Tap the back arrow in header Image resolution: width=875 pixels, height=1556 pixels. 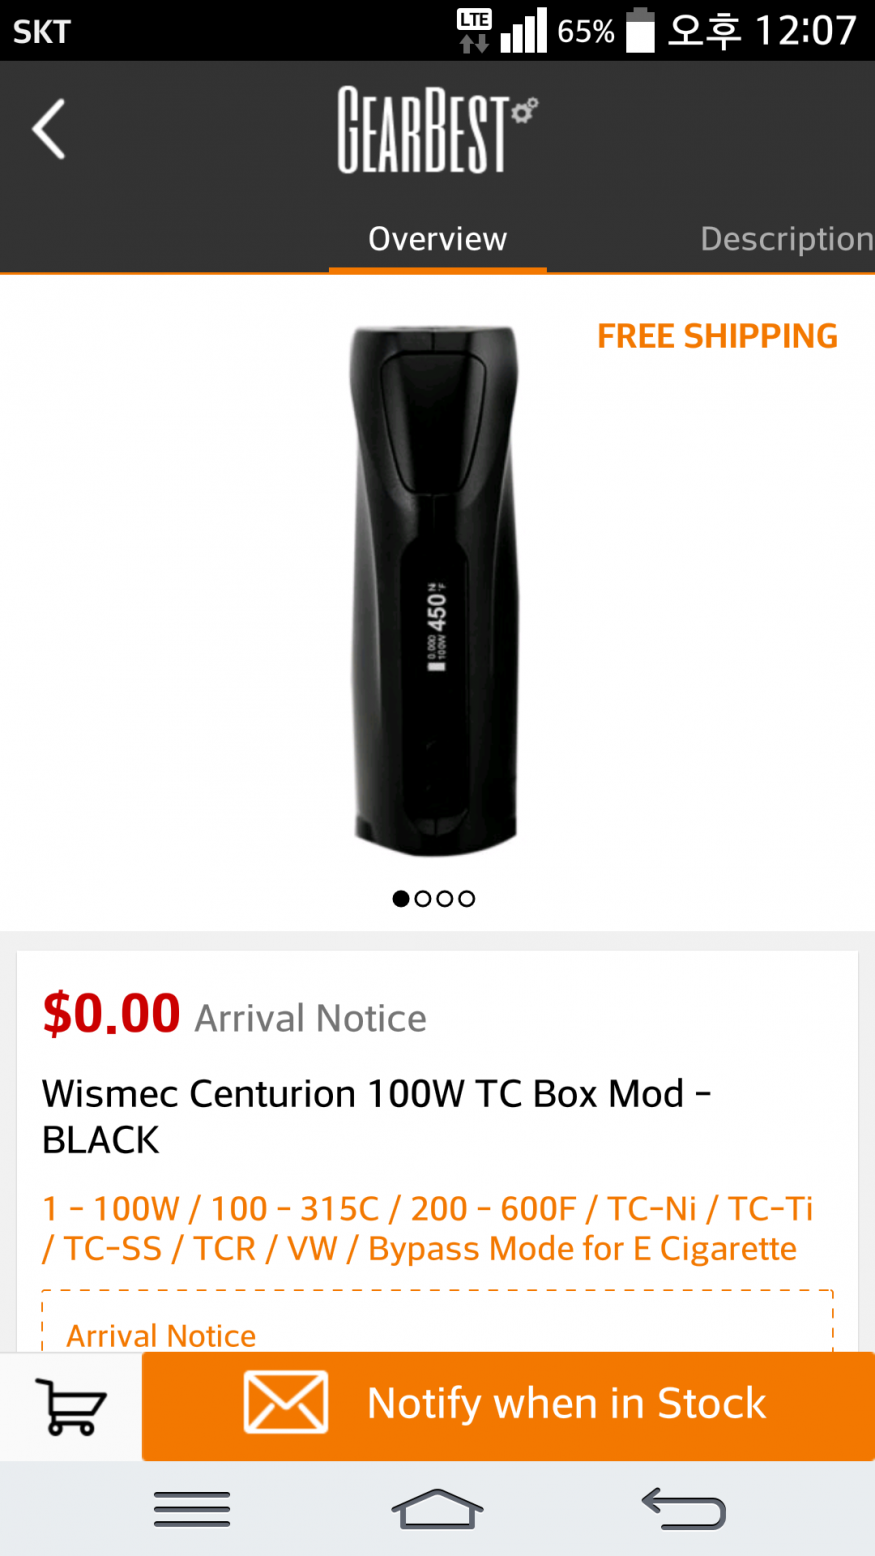pyautogui.click(x=48, y=129)
